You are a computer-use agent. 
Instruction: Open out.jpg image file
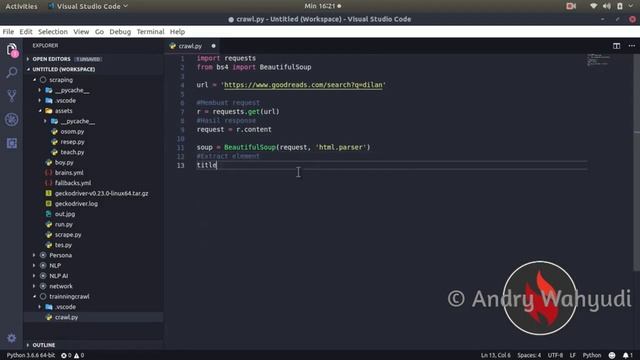[64, 214]
